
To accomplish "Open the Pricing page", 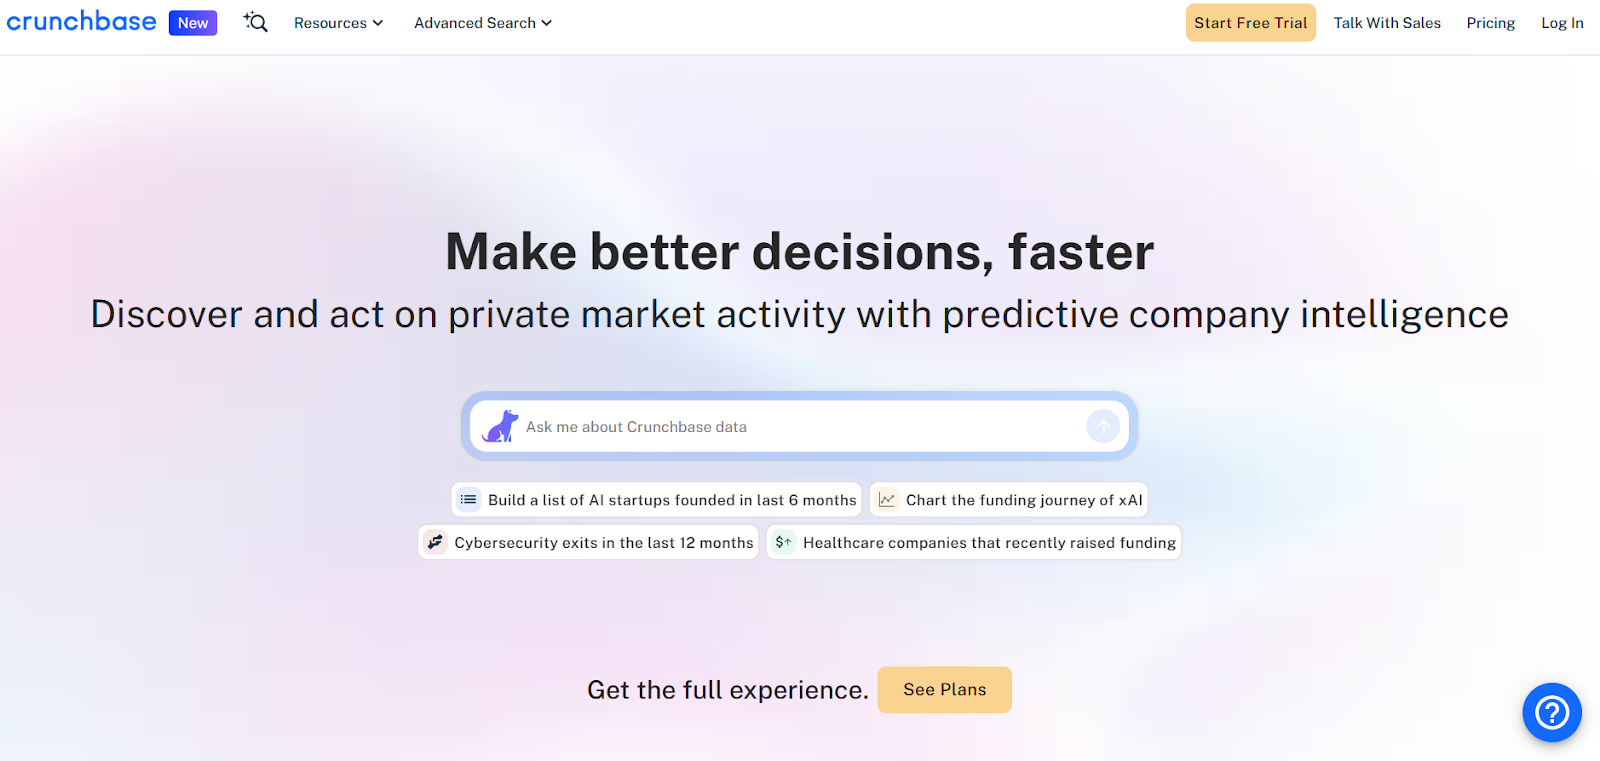I will 1490,23.
